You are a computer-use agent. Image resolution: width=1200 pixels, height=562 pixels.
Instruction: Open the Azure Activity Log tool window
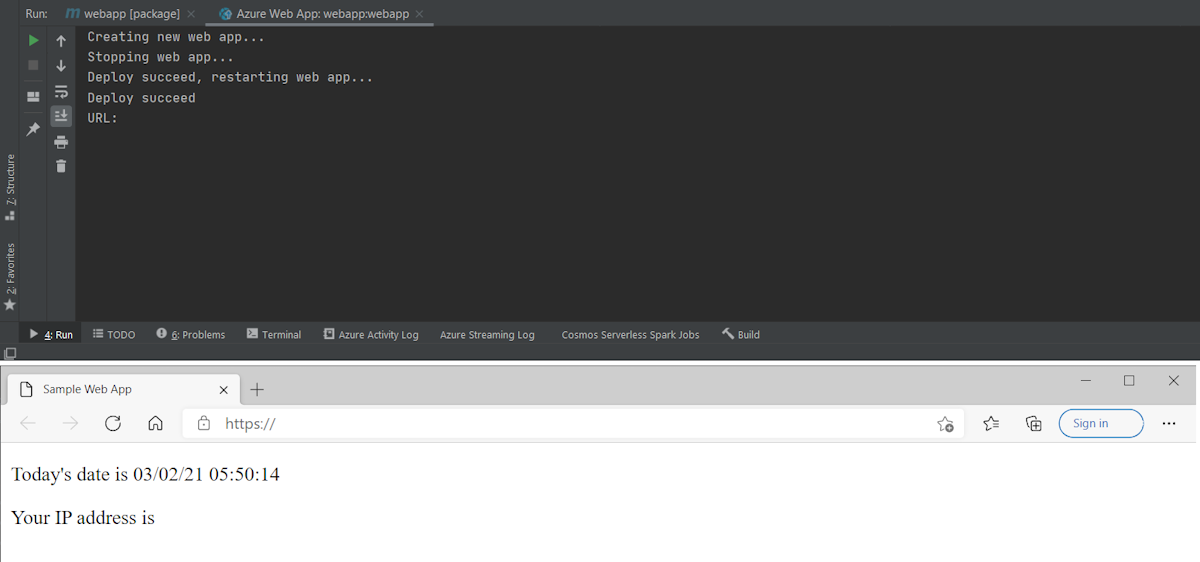pos(371,334)
